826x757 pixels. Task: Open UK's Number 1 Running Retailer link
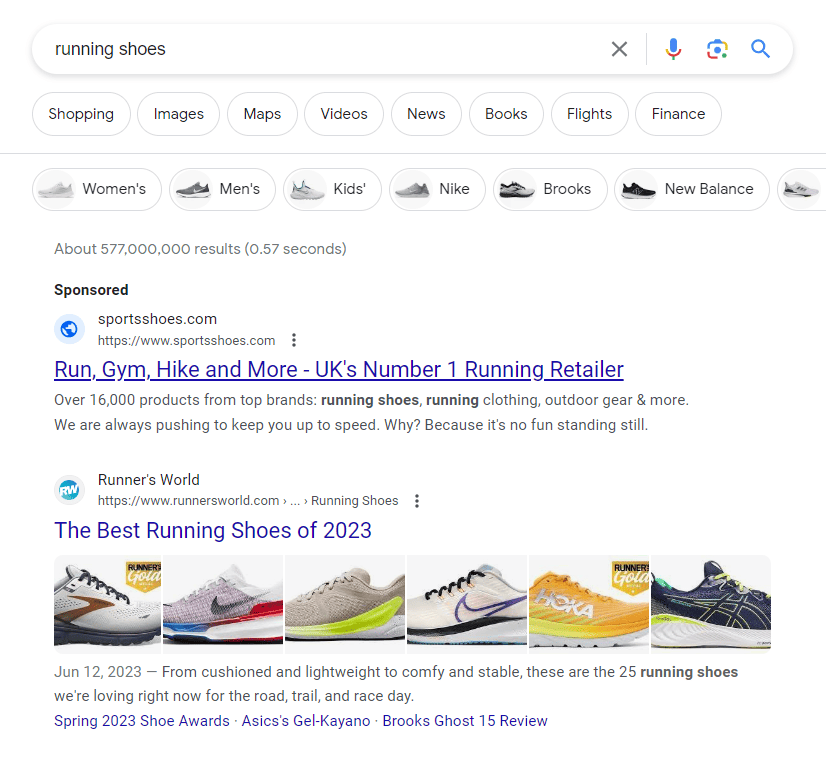tap(339, 369)
